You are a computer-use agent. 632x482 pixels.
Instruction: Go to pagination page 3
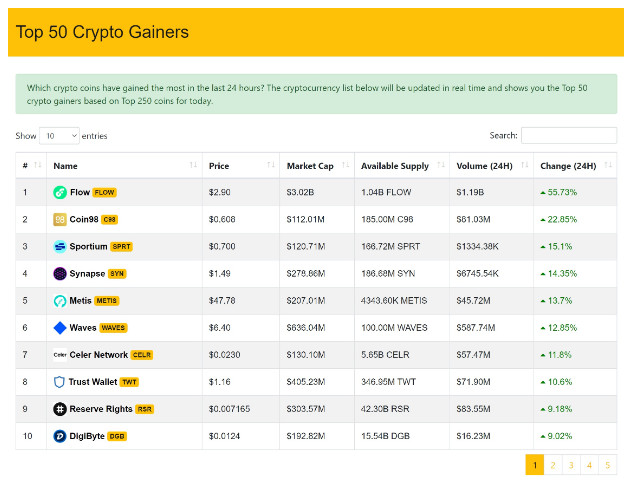pyautogui.click(x=571, y=465)
